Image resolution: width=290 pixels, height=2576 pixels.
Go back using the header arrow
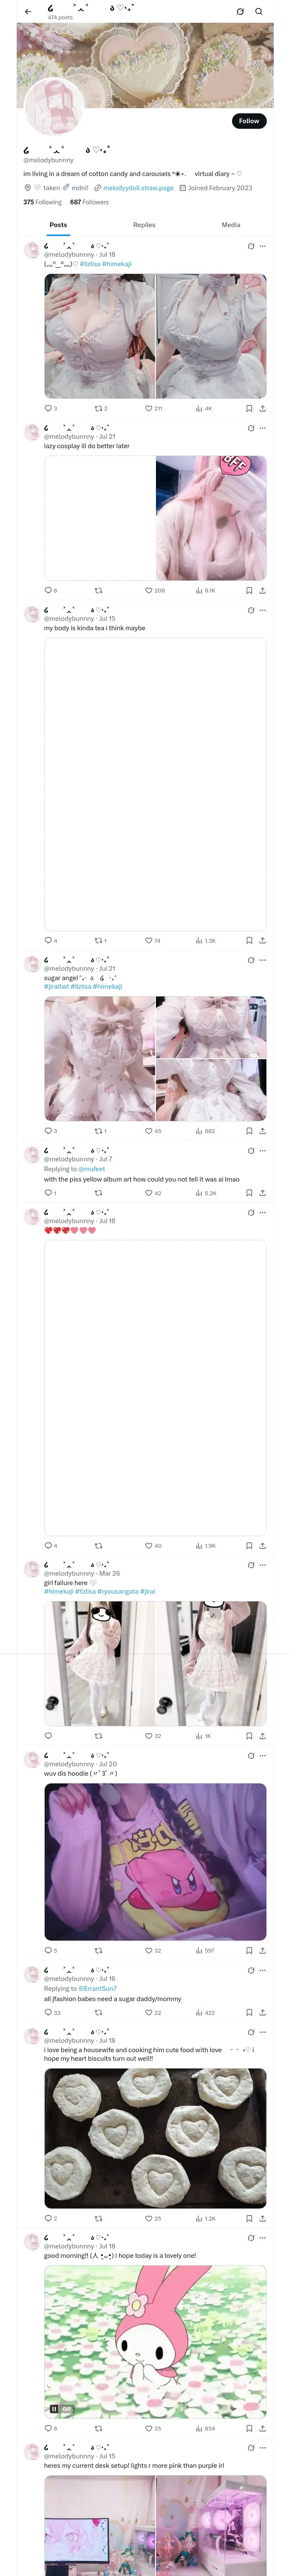point(28,12)
